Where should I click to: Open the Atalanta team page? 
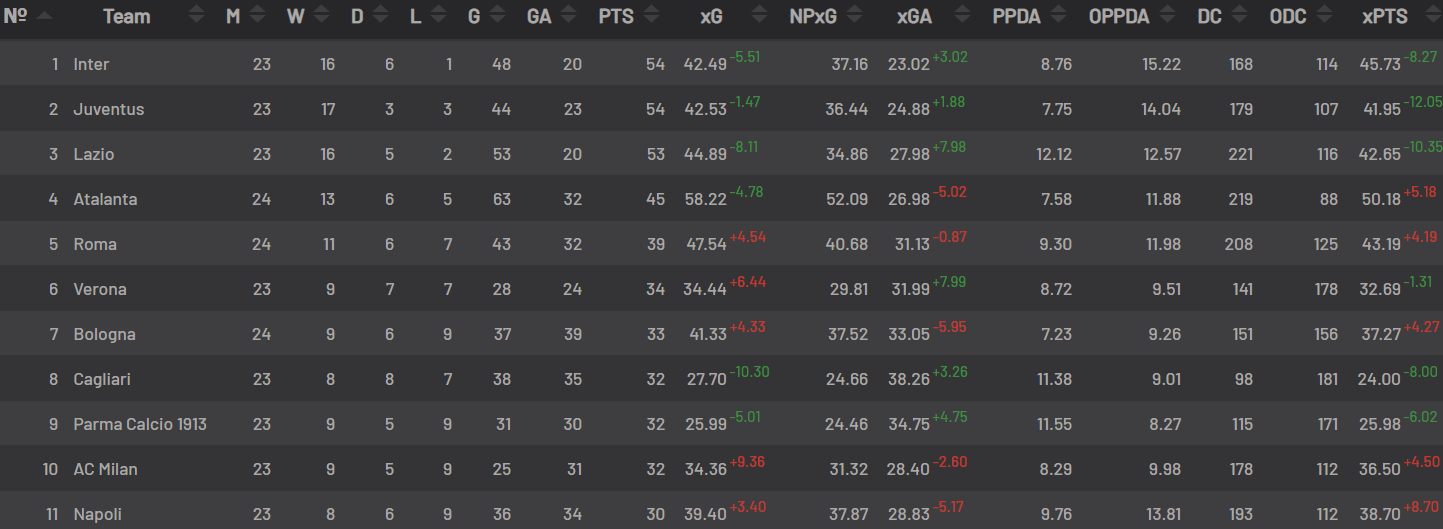tap(105, 199)
